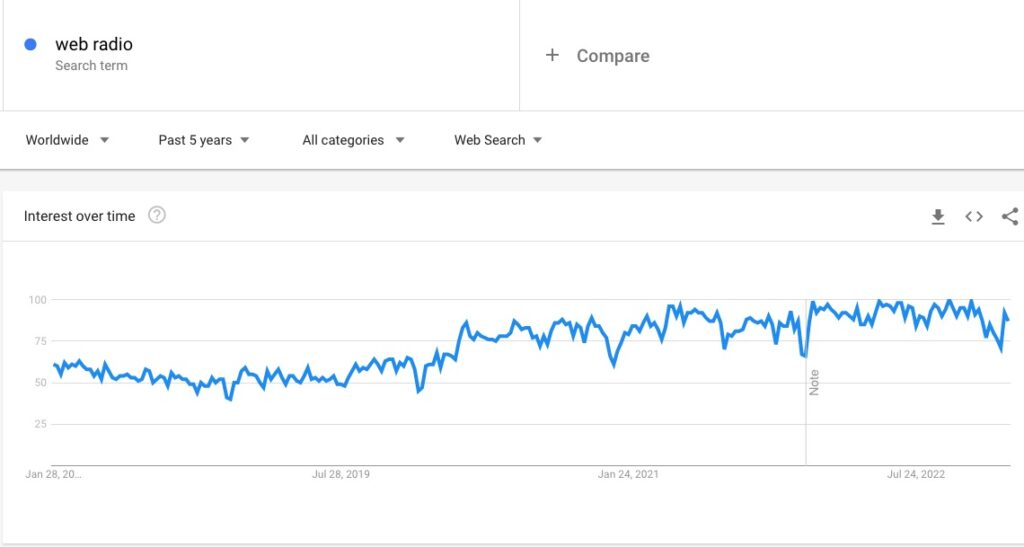Expand the Past 5 years time range
Screen dimensions: 1024x547
pyautogui.click(x=204, y=140)
